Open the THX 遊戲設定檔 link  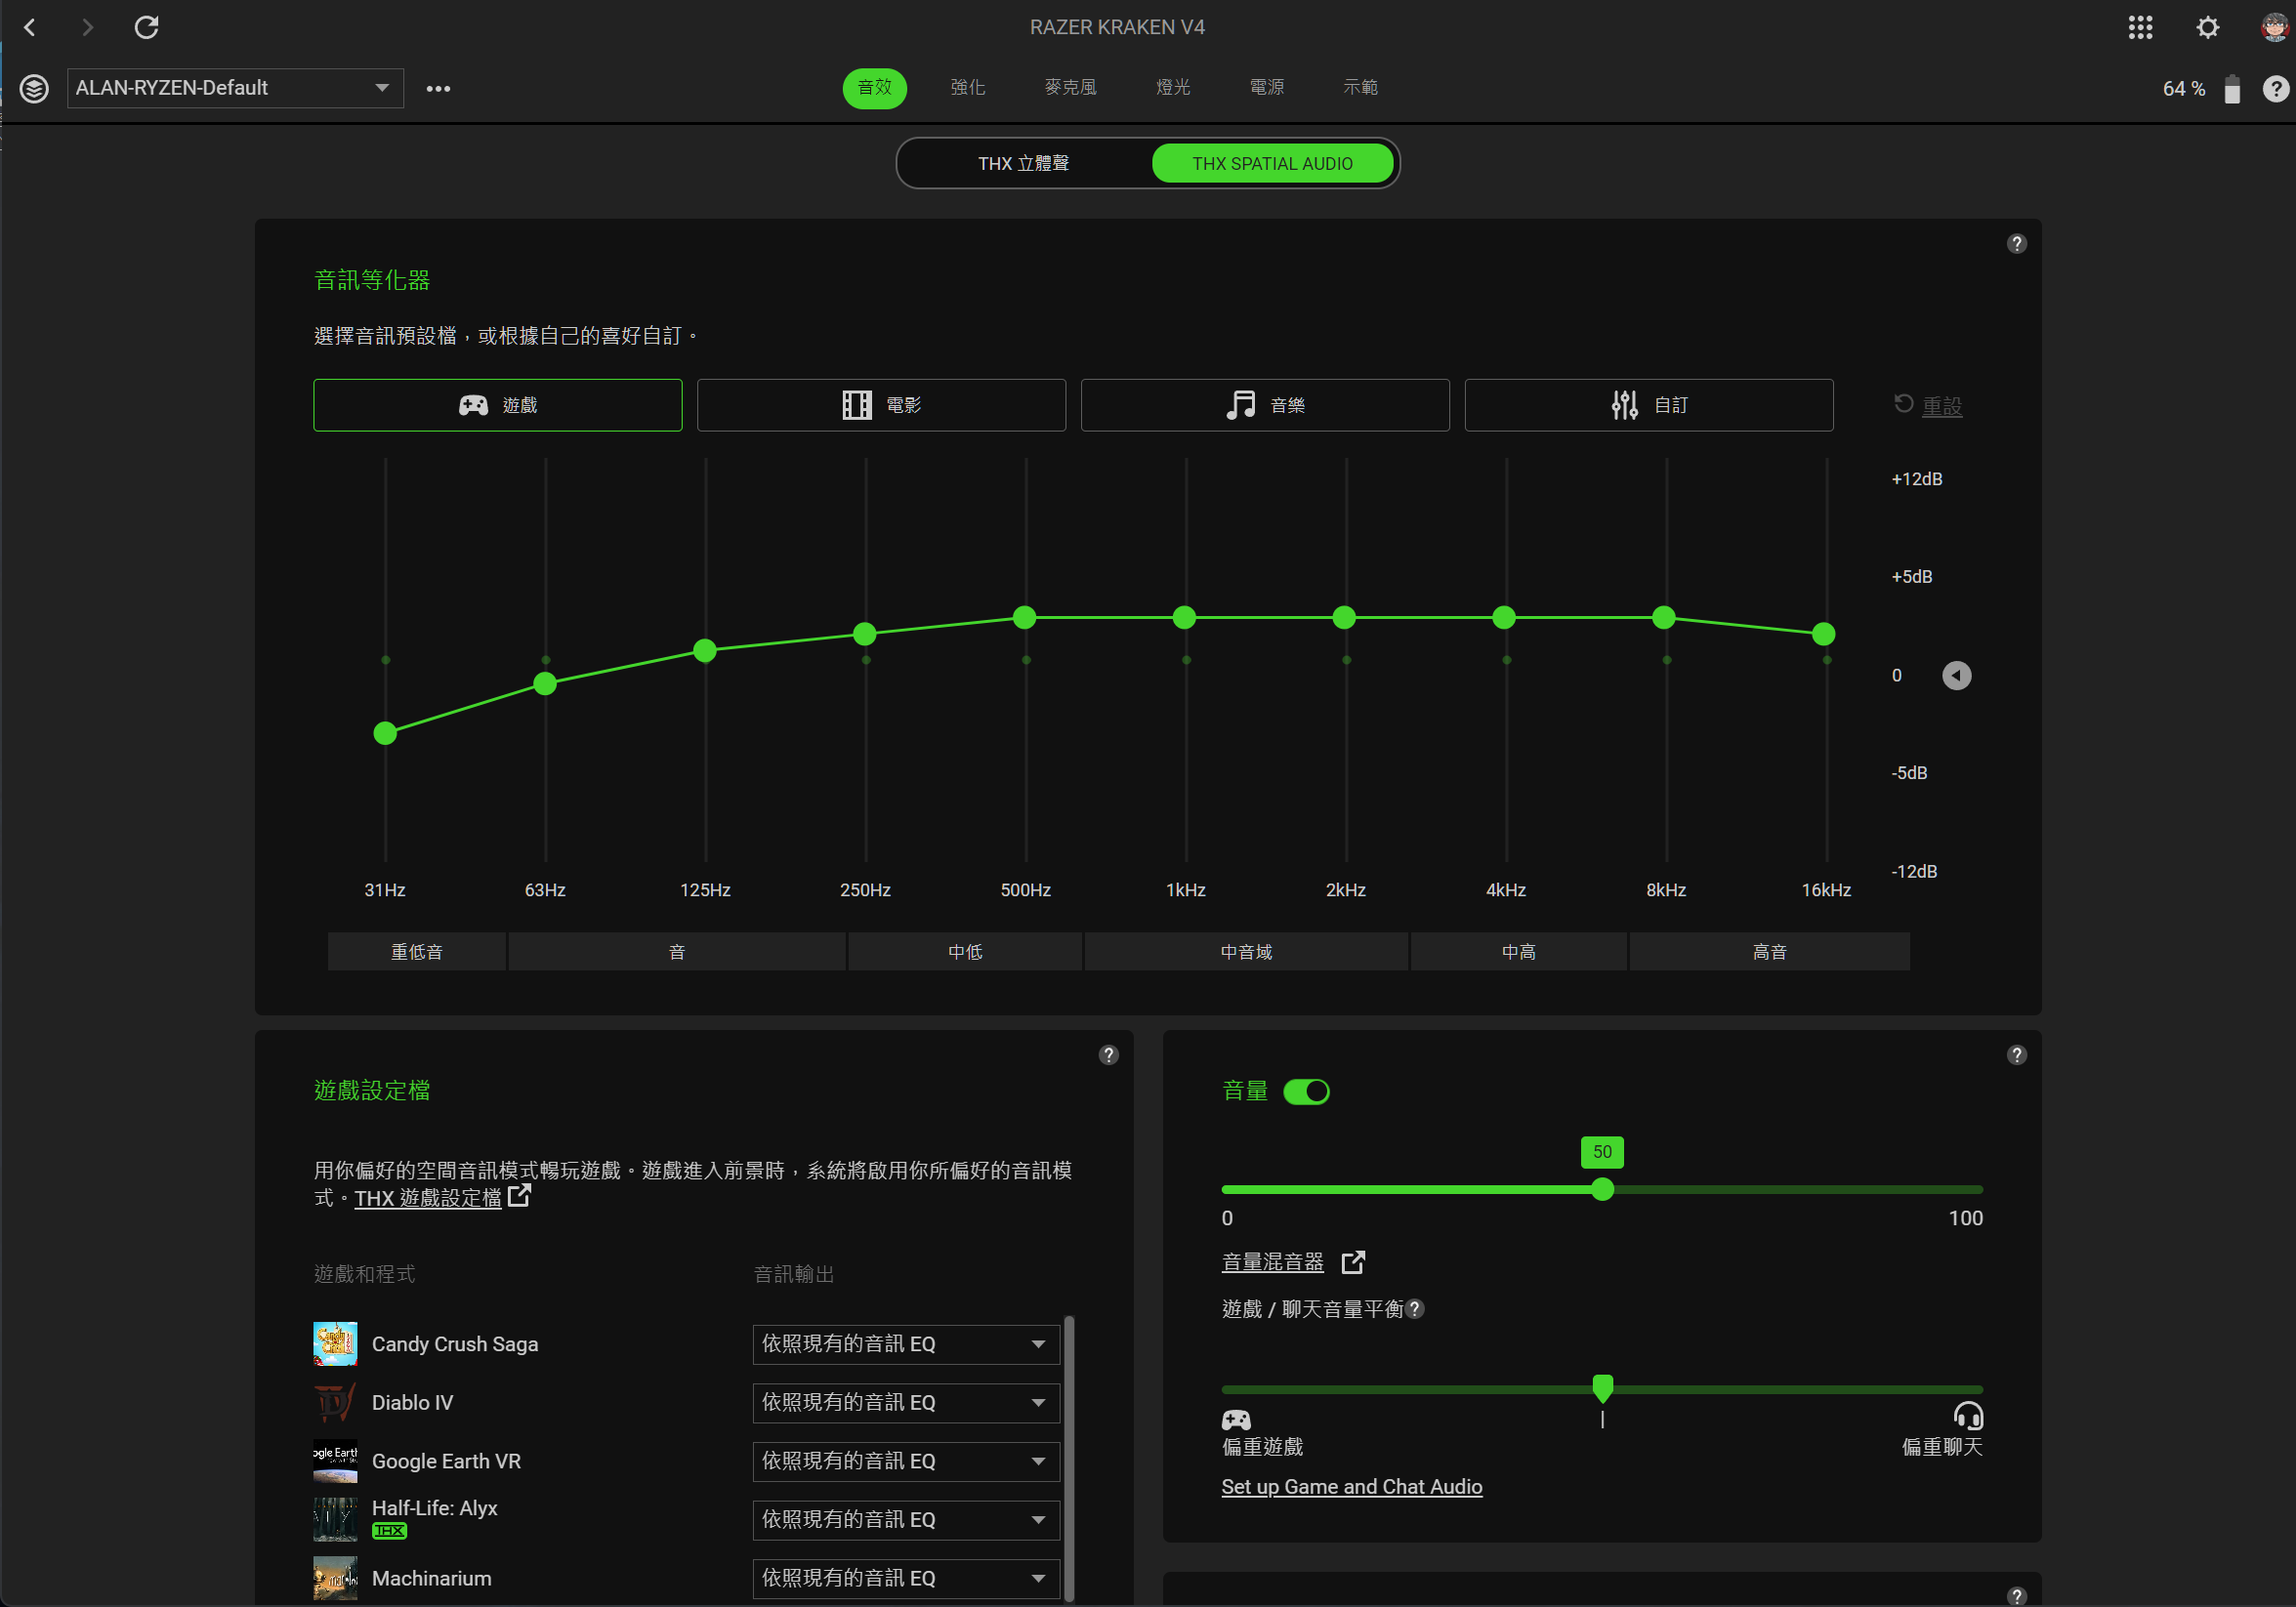tap(427, 1198)
